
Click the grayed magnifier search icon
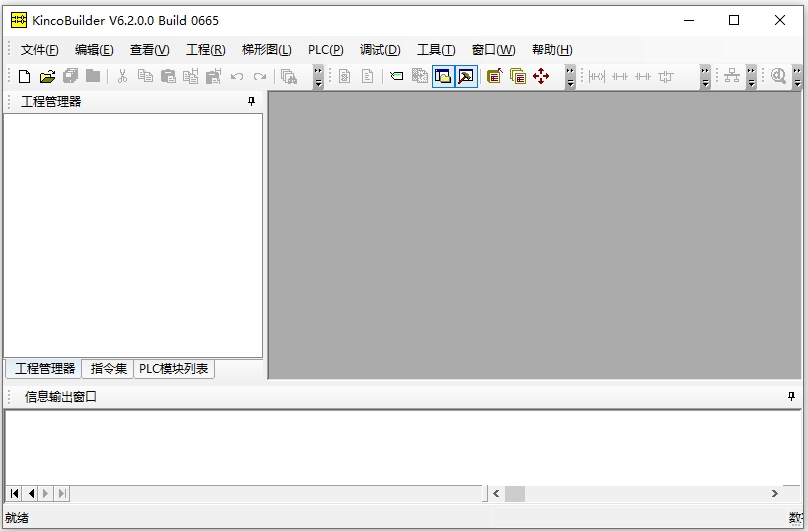click(x=778, y=76)
